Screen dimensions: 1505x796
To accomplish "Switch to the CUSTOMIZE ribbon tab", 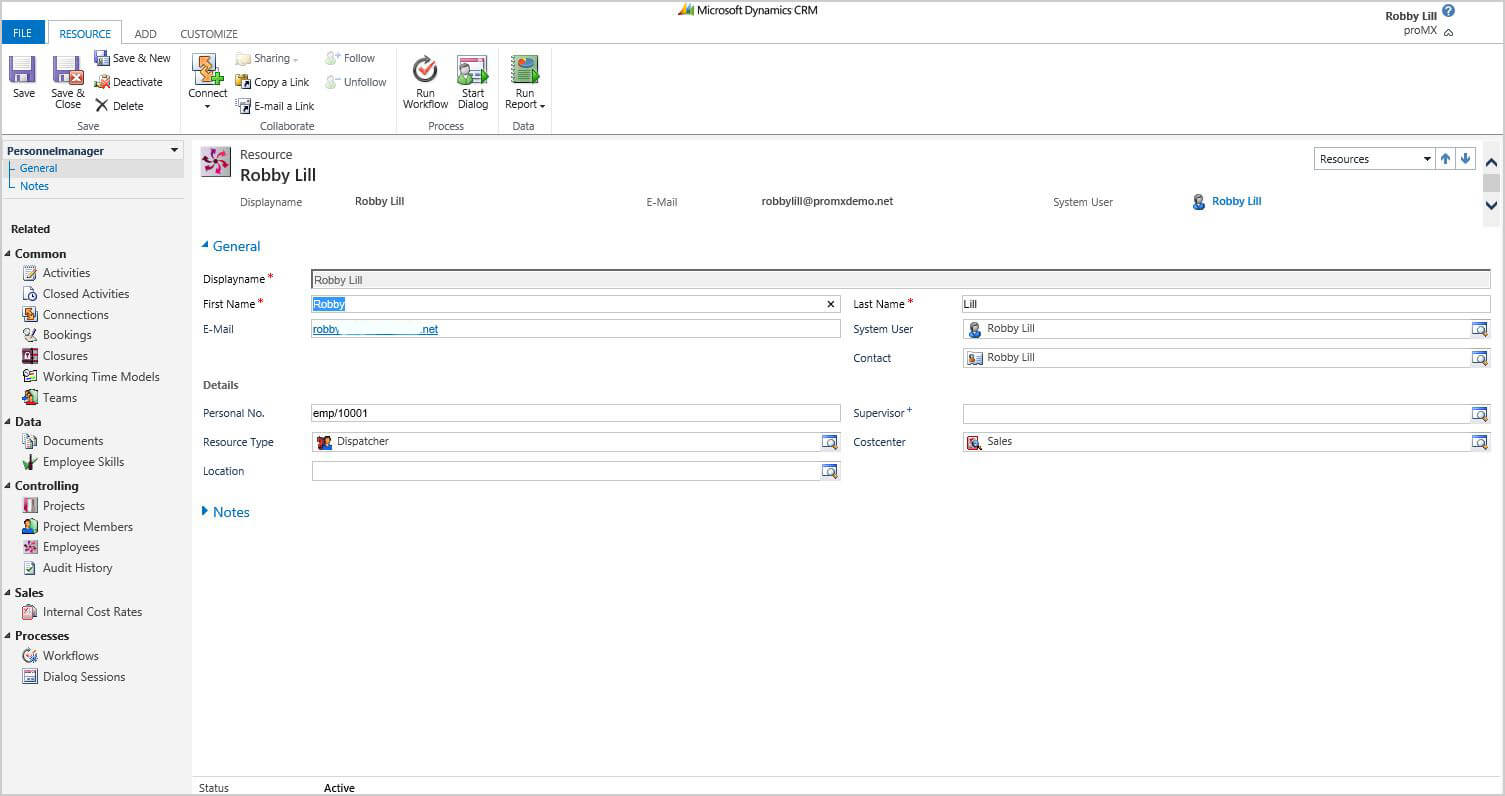I will (209, 34).
